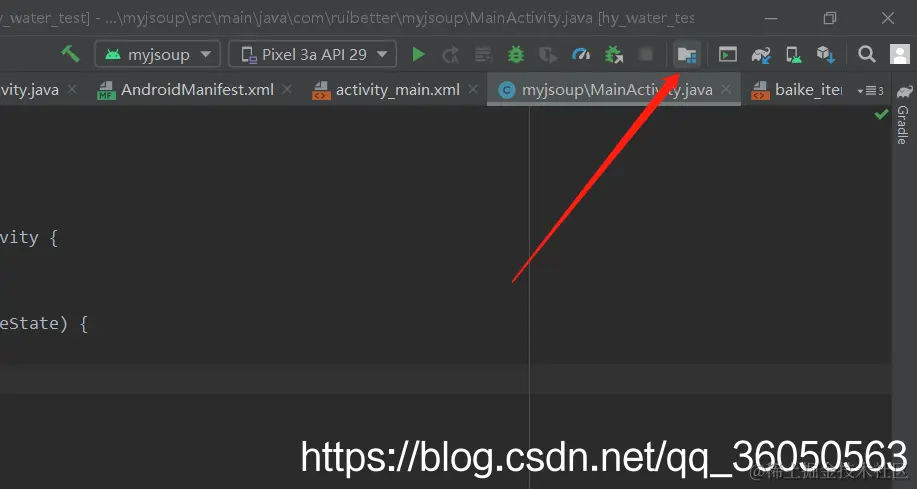Close the myjsoup\MainActivity.java tab

(726, 89)
